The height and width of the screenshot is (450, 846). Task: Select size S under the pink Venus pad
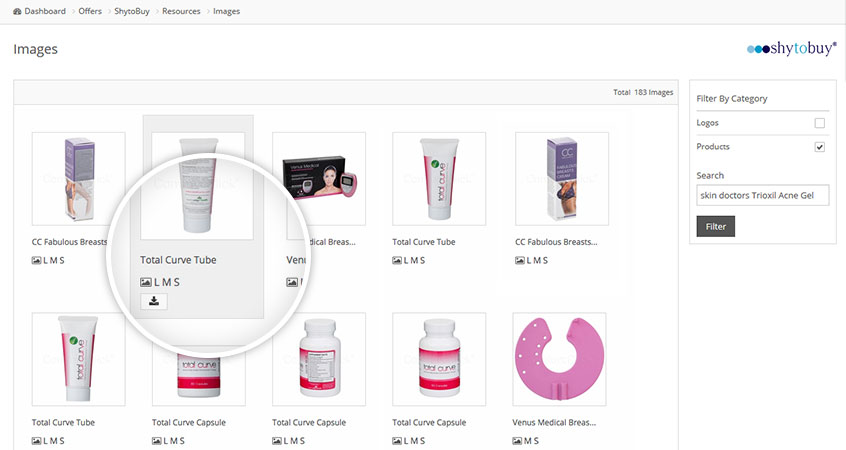point(535,441)
